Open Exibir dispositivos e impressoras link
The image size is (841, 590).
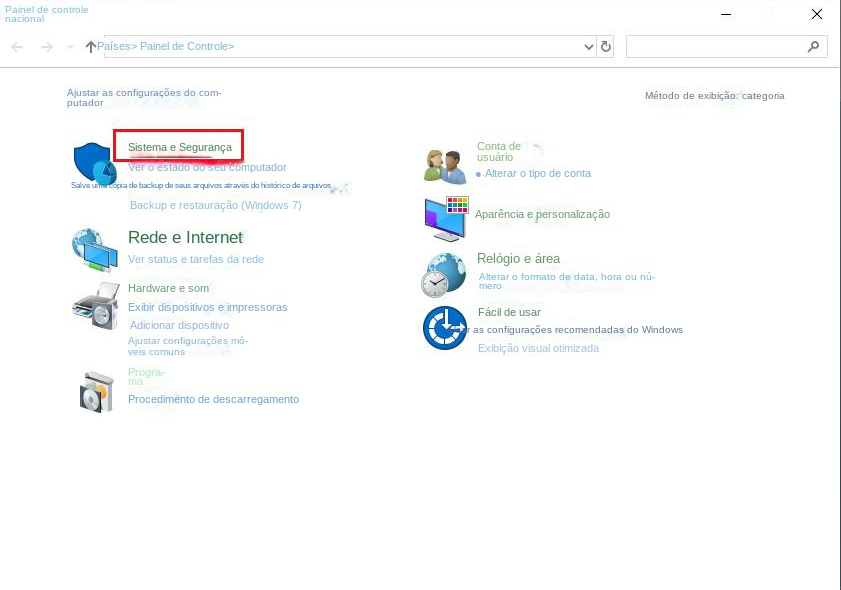[207, 307]
